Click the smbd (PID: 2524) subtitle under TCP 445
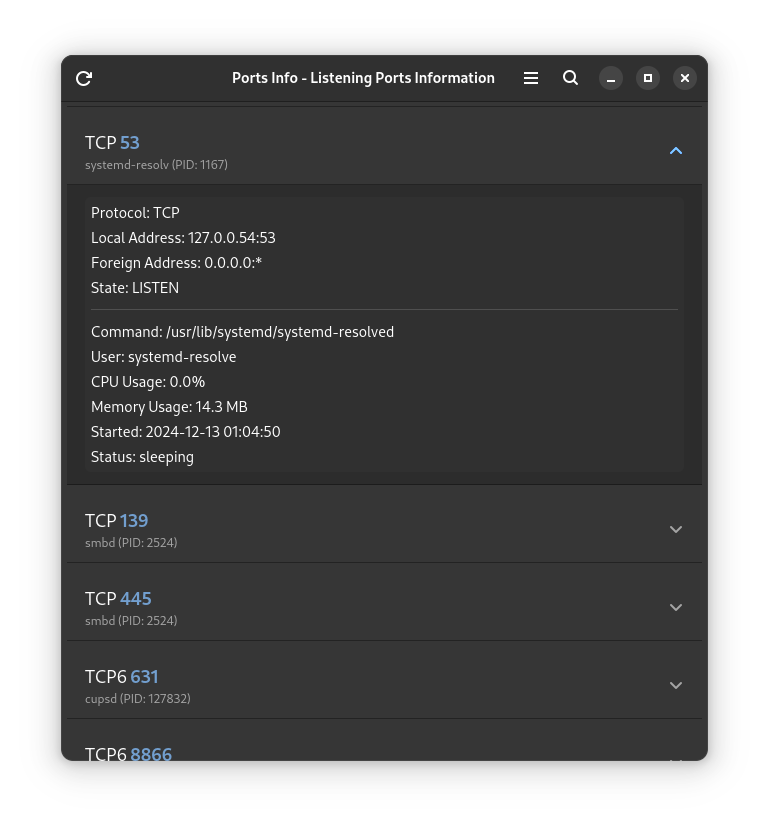Viewport: 769px width, 828px height. (131, 621)
